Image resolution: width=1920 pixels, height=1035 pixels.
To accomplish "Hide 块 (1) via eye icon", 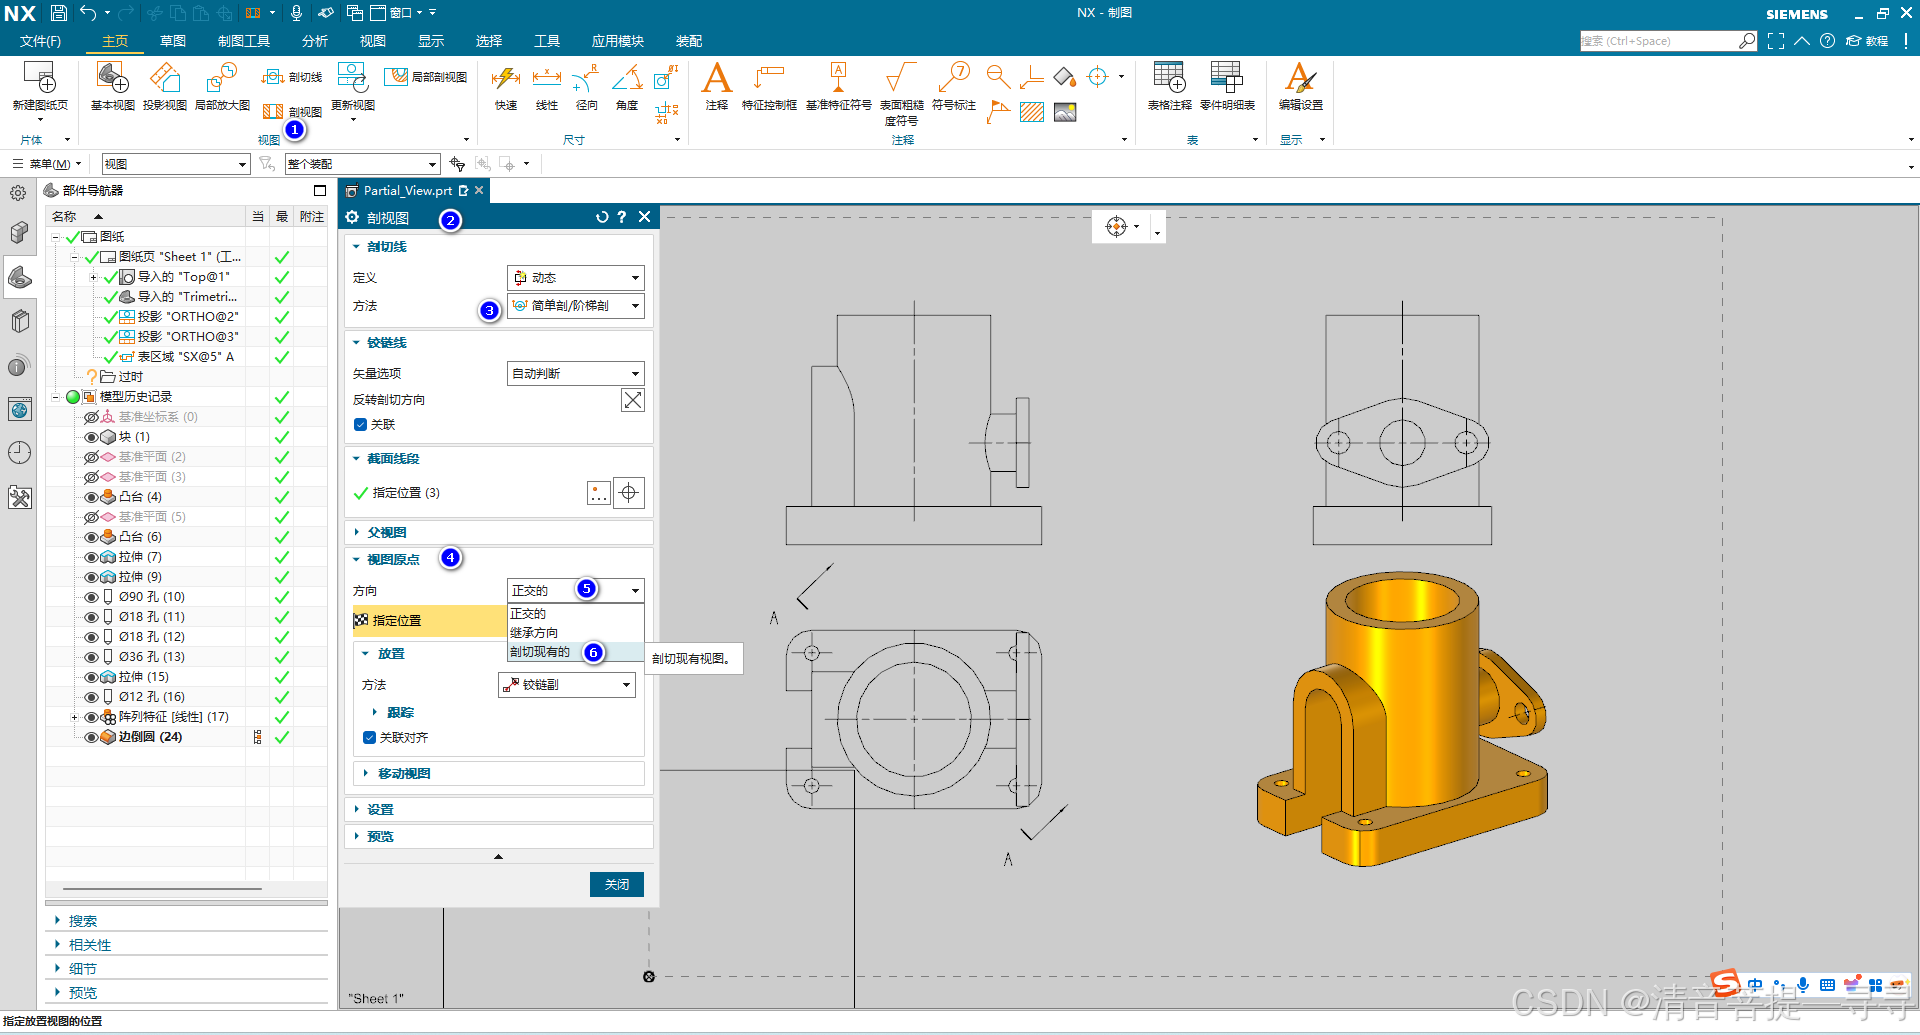I will point(91,437).
